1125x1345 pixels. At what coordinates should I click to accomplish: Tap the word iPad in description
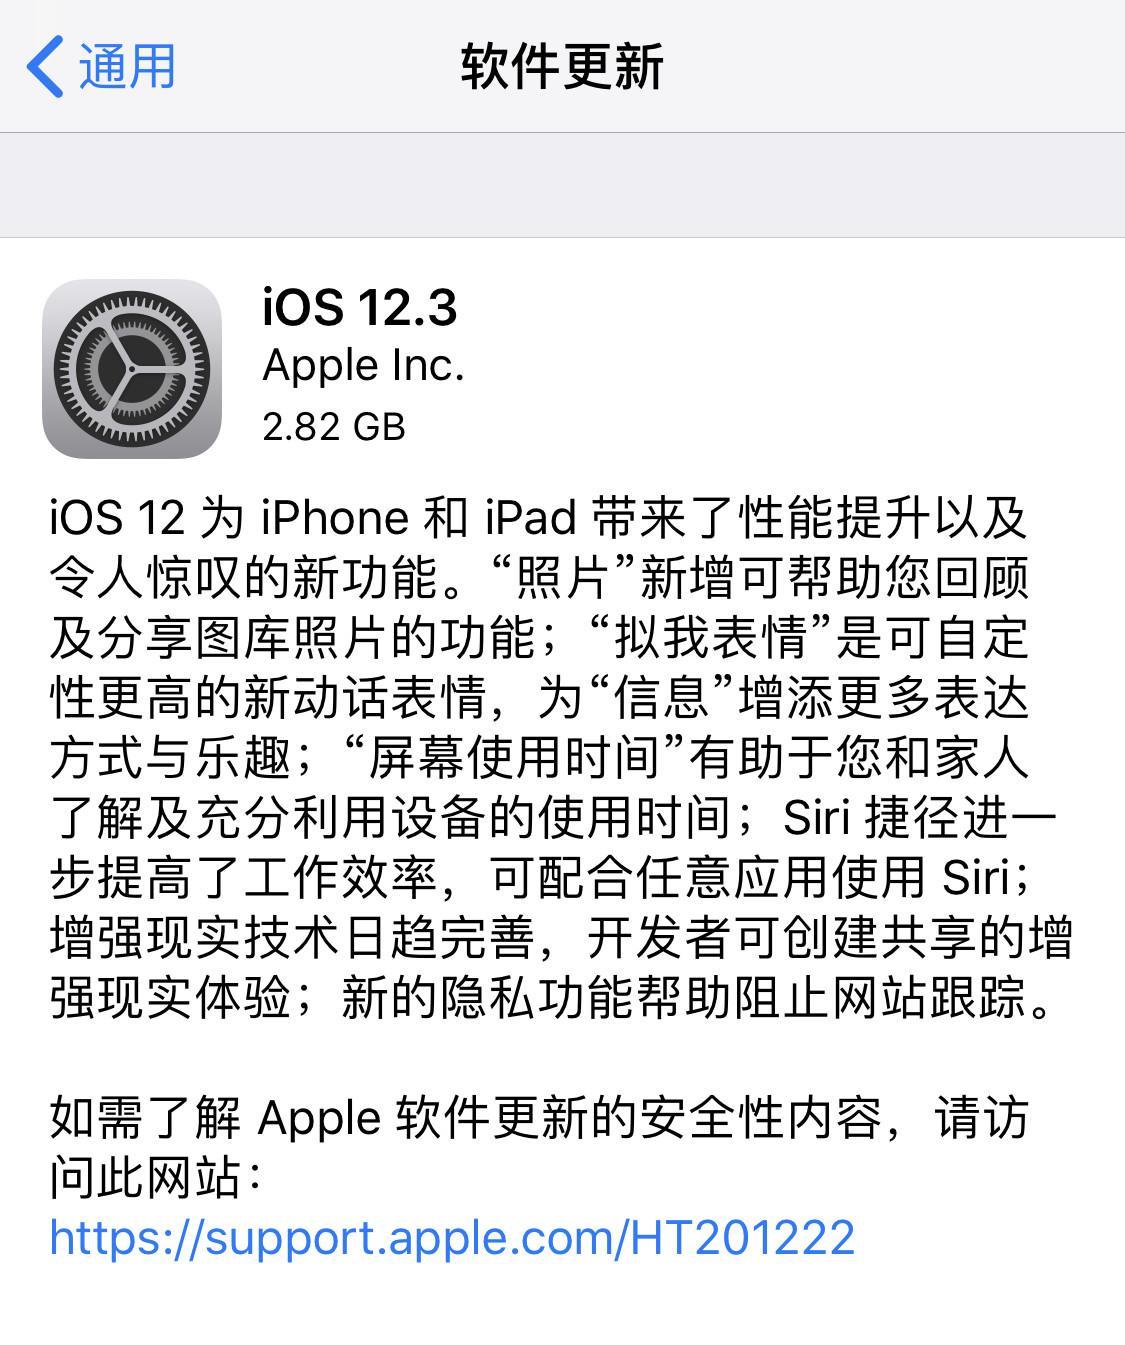(x=531, y=518)
